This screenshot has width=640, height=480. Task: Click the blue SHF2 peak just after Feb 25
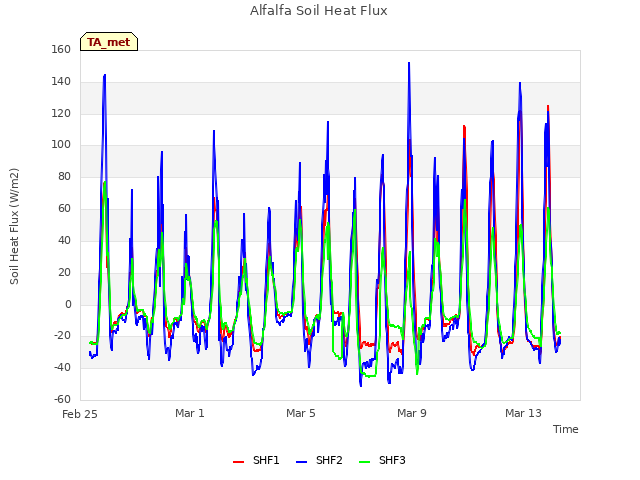point(104,76)
